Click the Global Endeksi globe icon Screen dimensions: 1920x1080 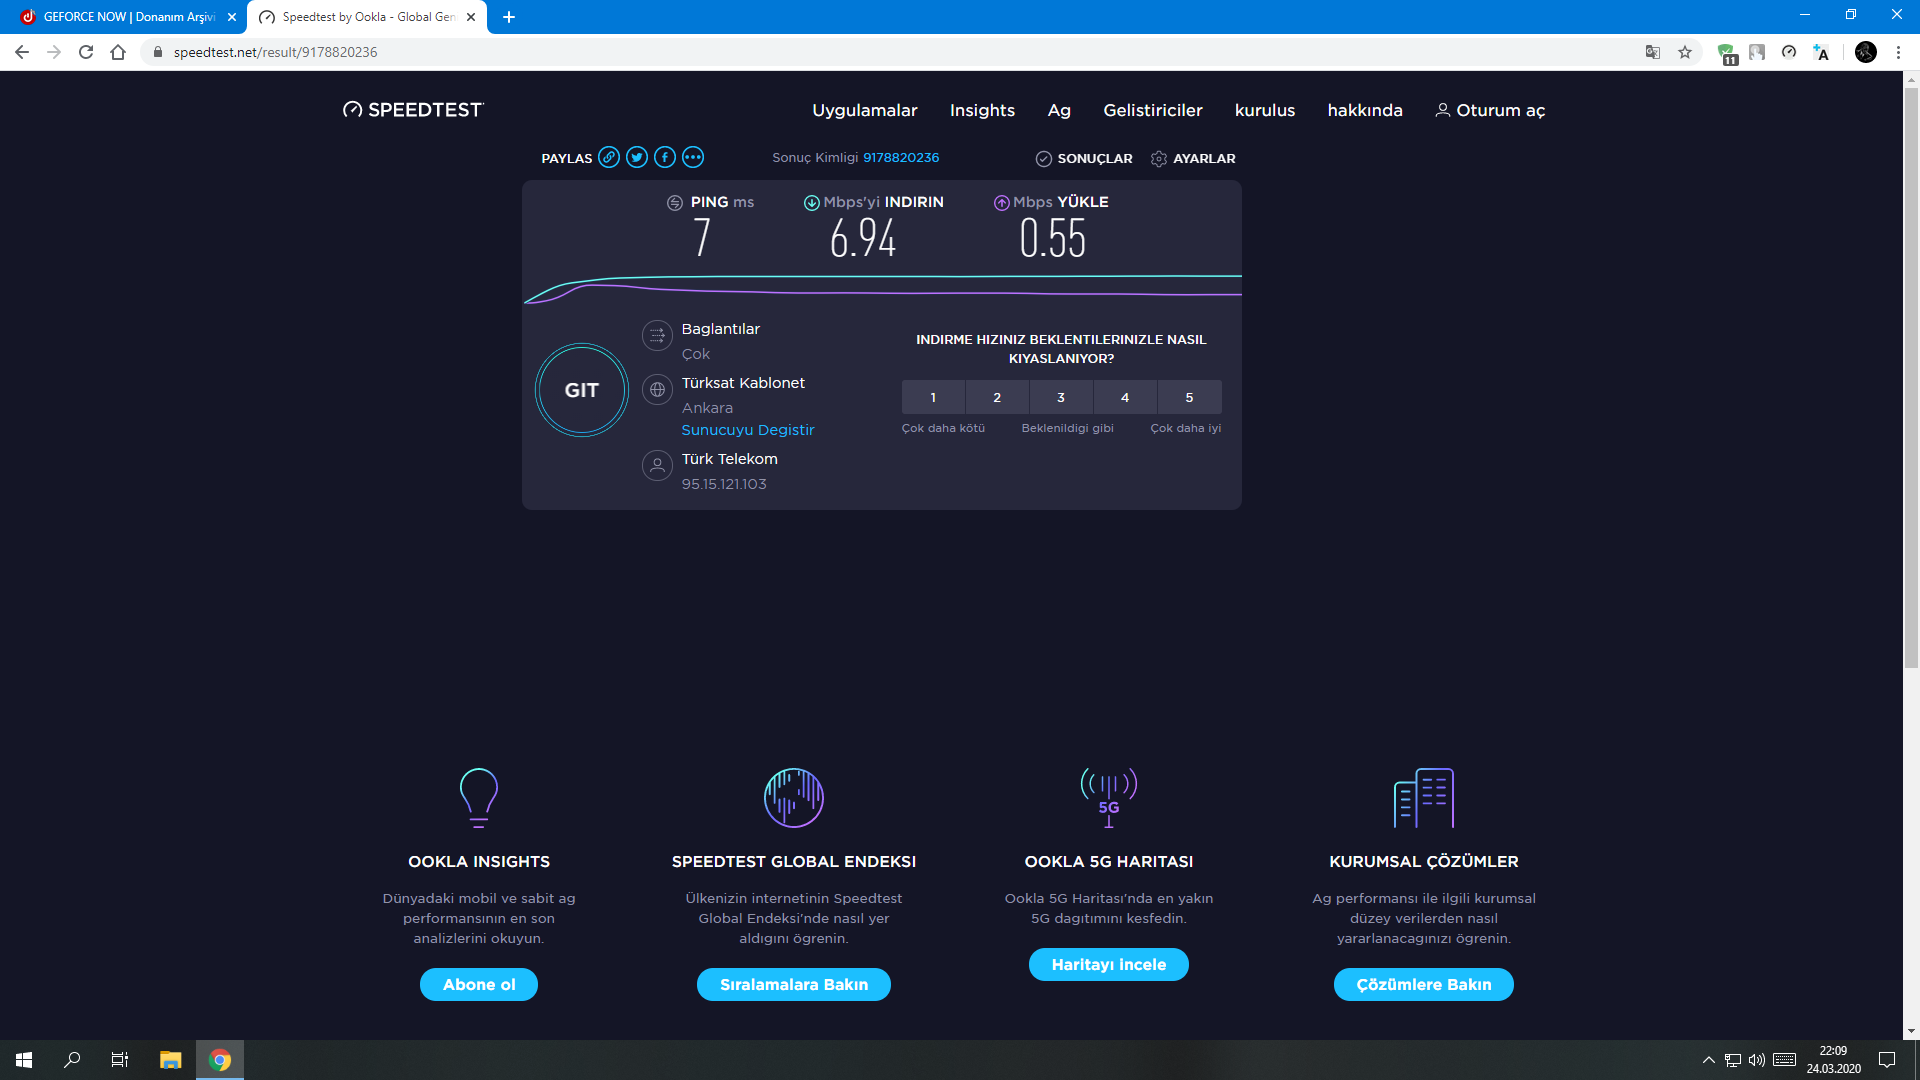[794, 797]
